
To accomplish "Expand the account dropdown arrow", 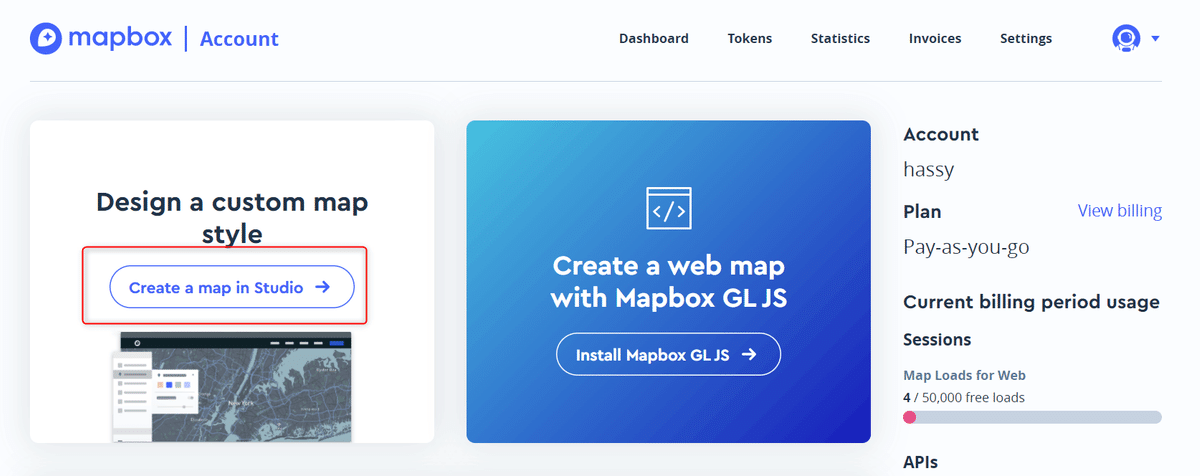I will pyautogui.click(x=1155, y=38).
